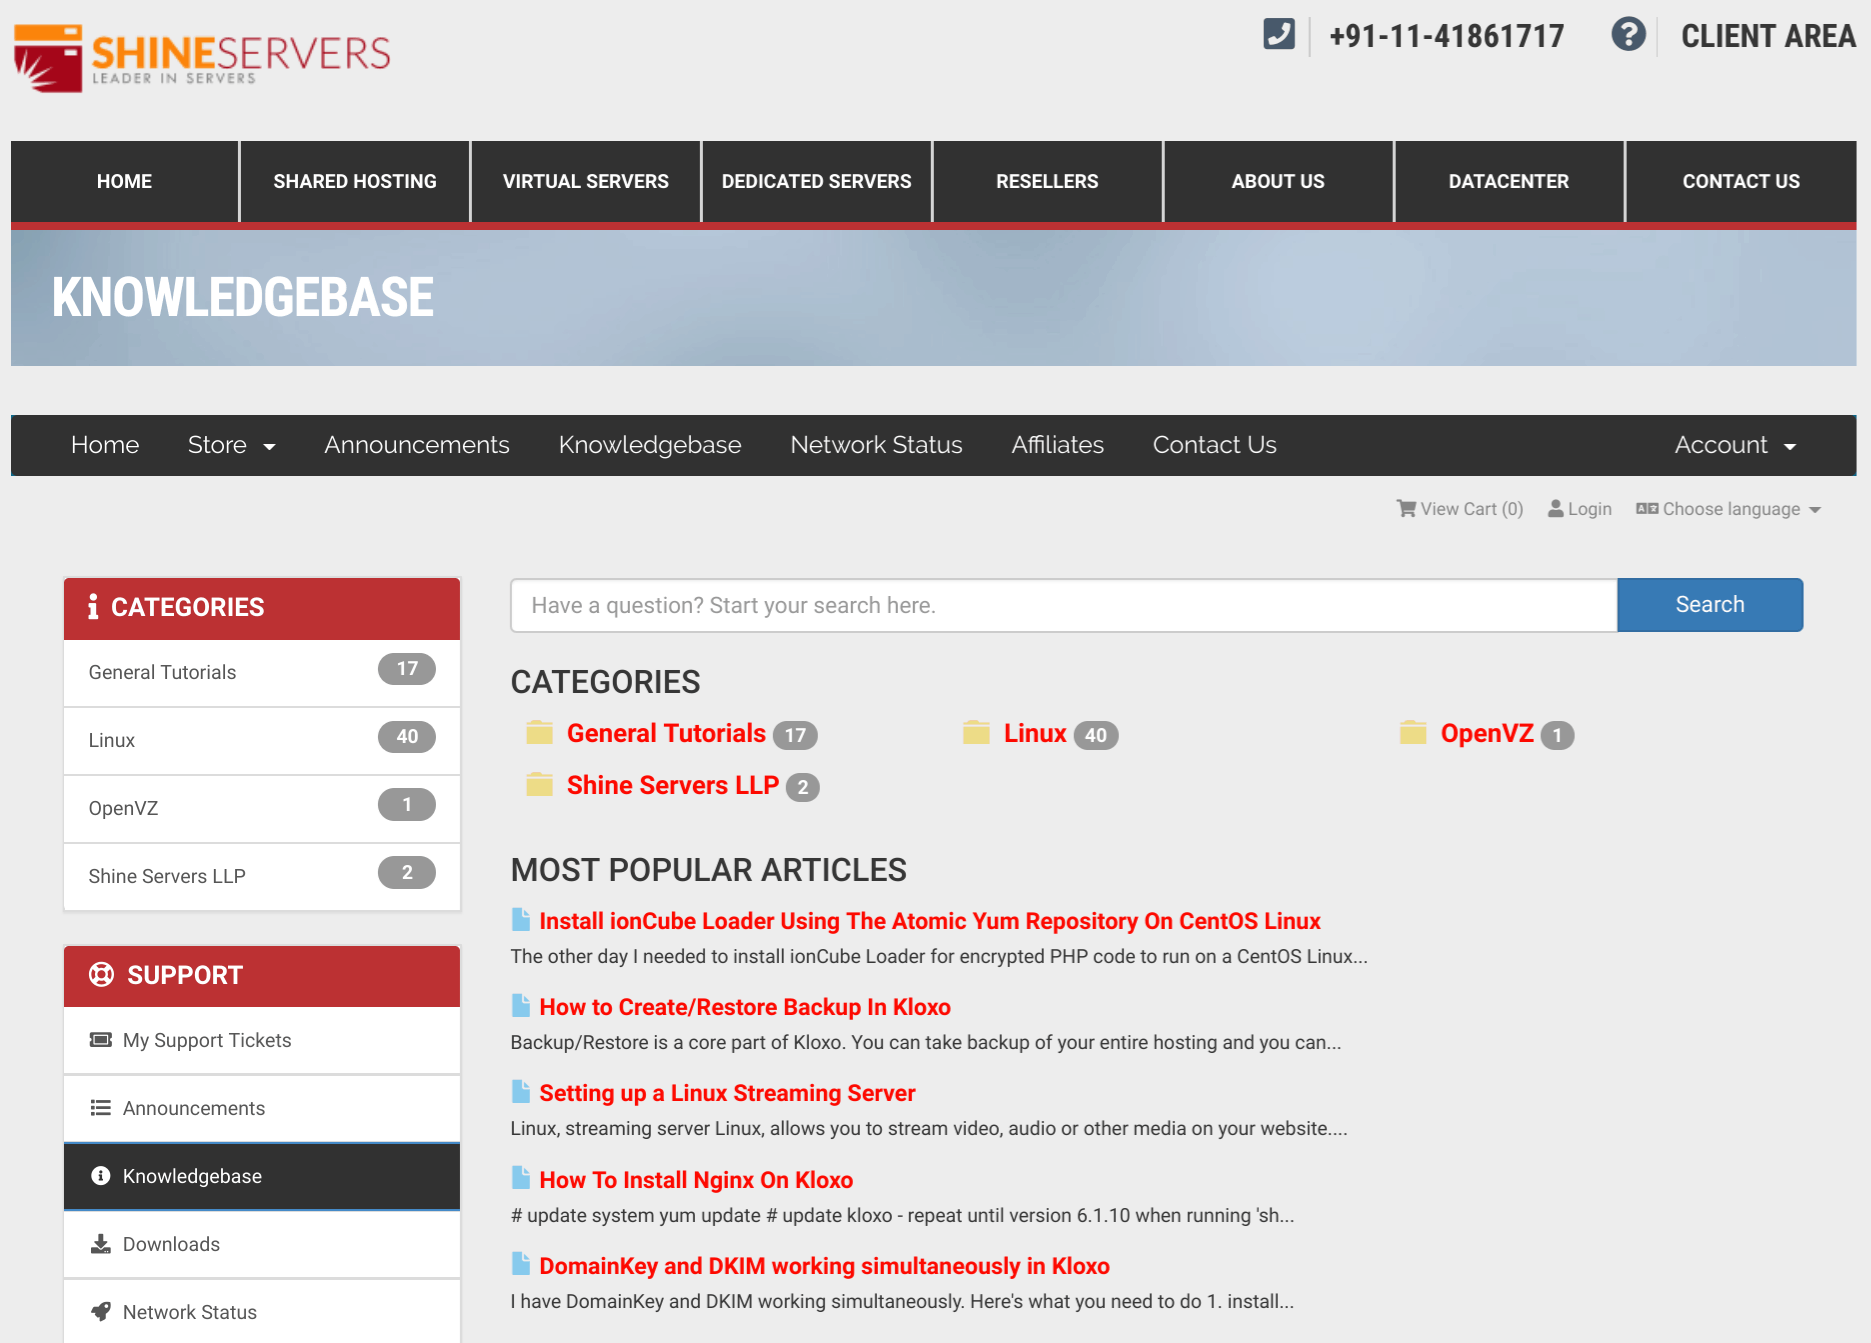Viewport: 1871px width, 1343px height.
Task: Open Affiliates page
Action: click(1057, 445)
